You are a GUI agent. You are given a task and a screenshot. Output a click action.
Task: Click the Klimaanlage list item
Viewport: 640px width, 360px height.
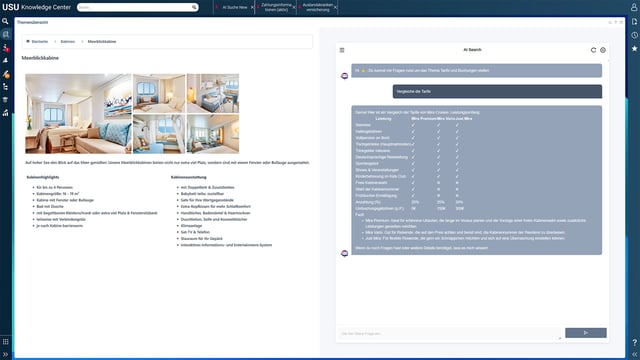click(x=191, y=226)
